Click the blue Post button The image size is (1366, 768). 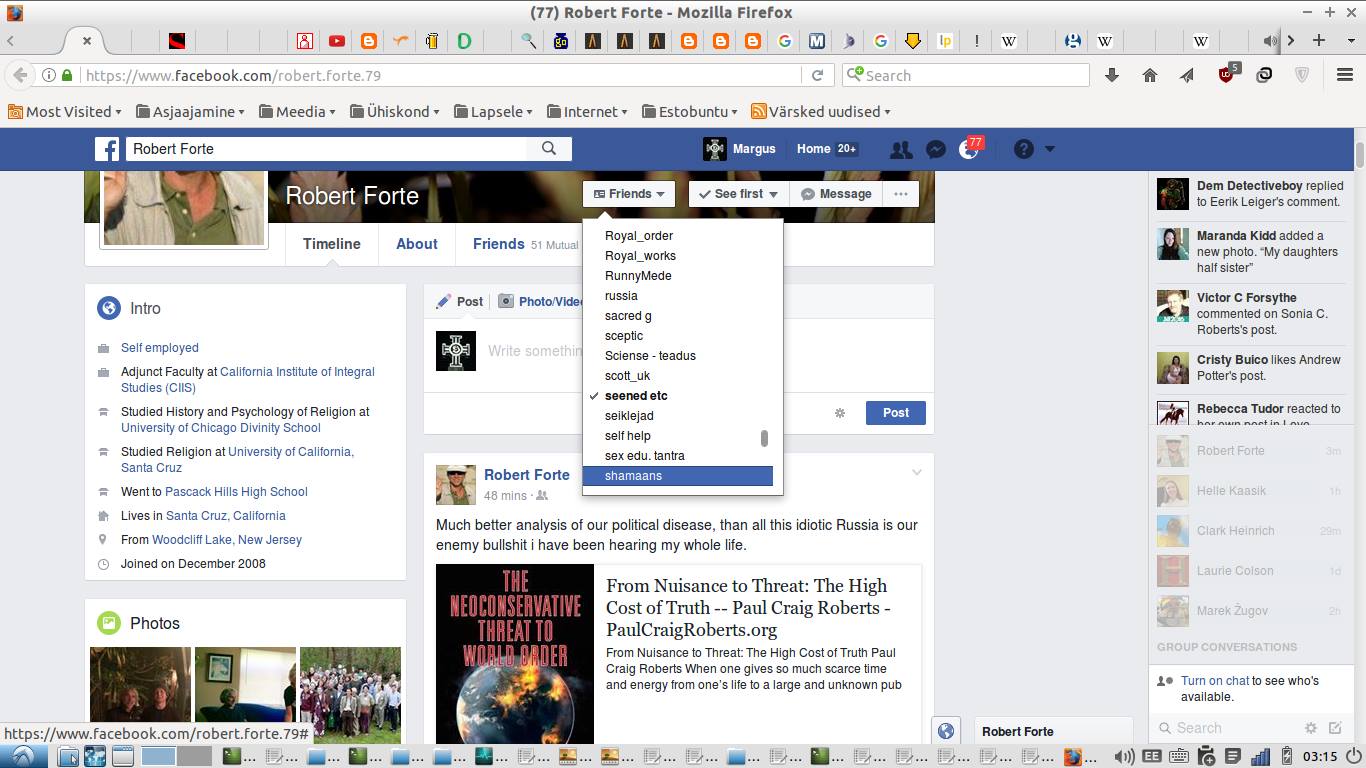coord(896,413)
